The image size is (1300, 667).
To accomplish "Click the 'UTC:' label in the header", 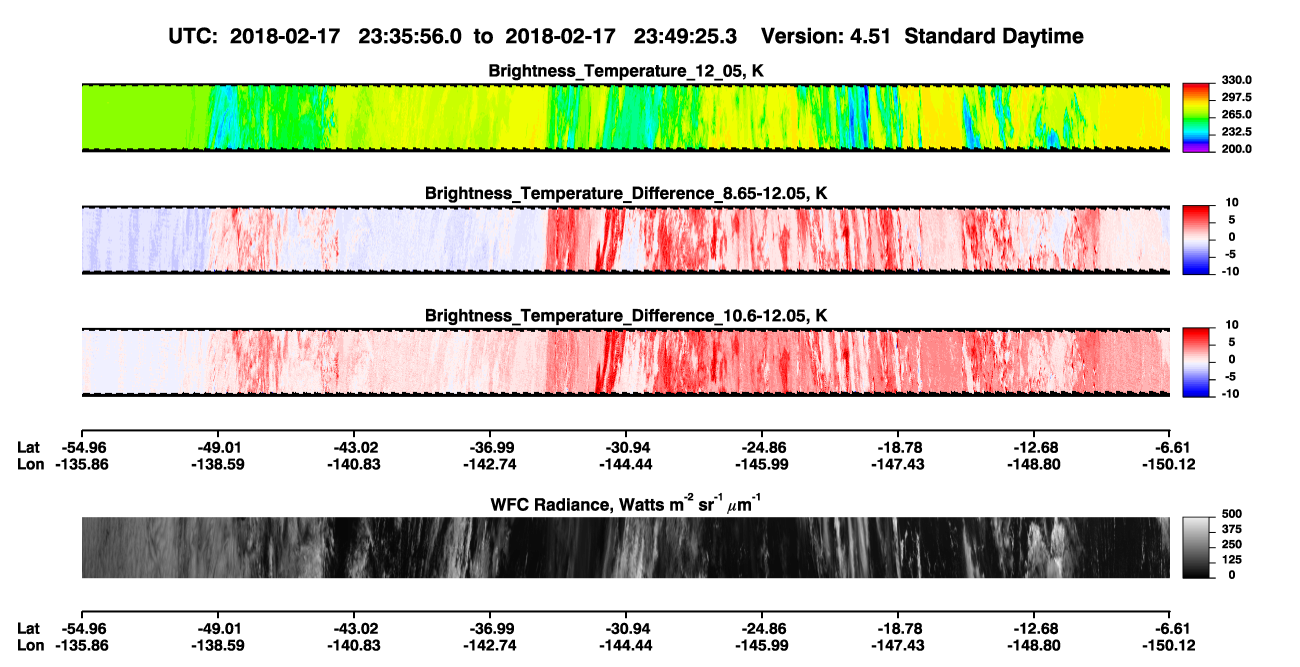I will click(x=195, y=36).
